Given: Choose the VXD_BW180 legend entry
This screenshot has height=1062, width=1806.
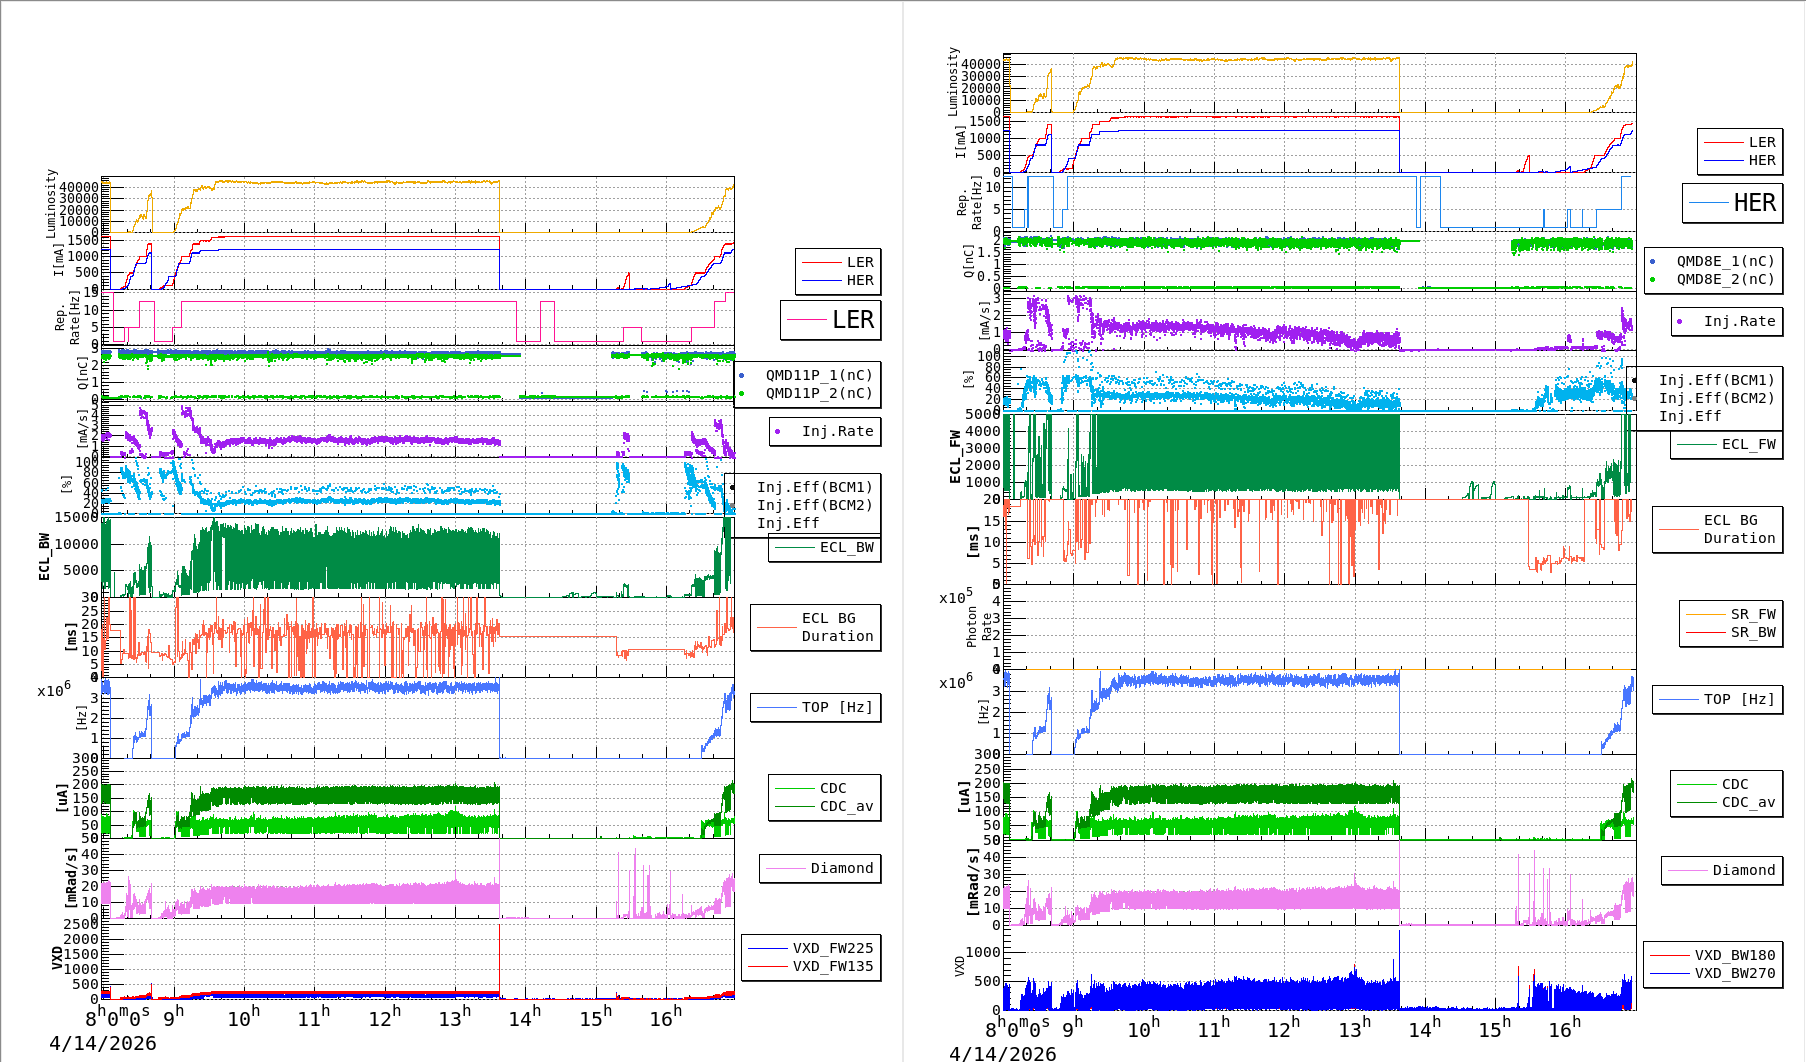Looking at the screenshot, I should tap(1712, 955).
